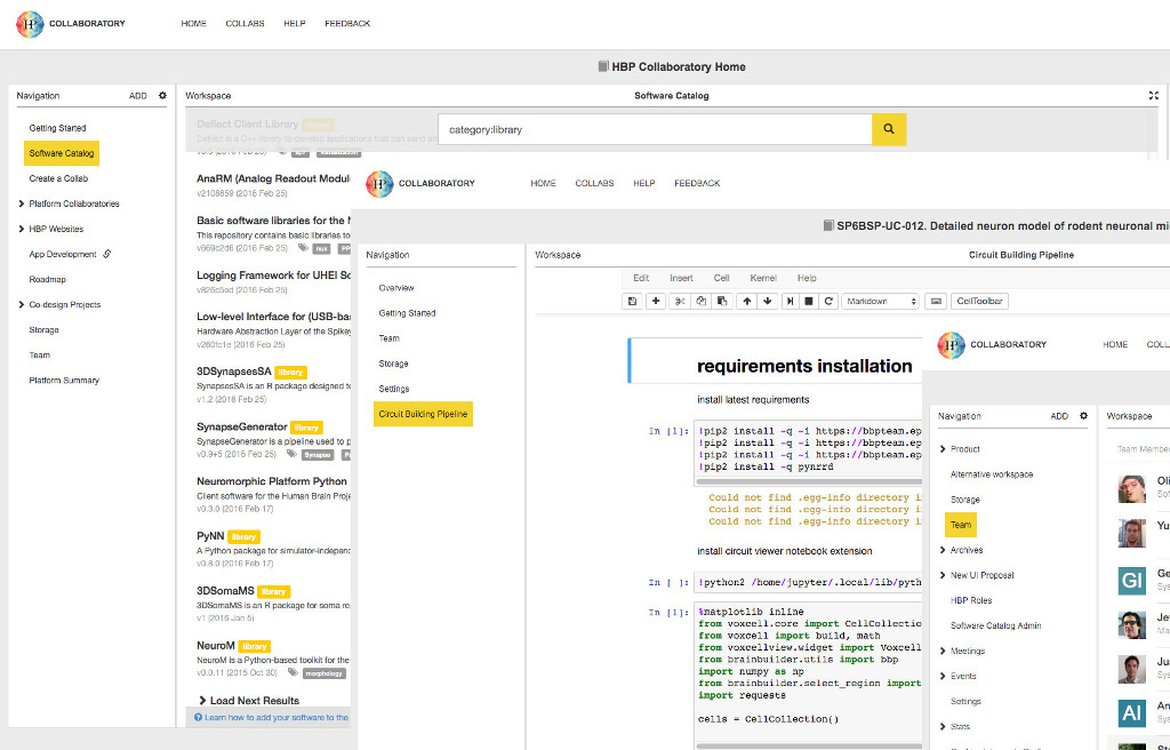Save the notebook with the floppy disk icon

(633, 301)
